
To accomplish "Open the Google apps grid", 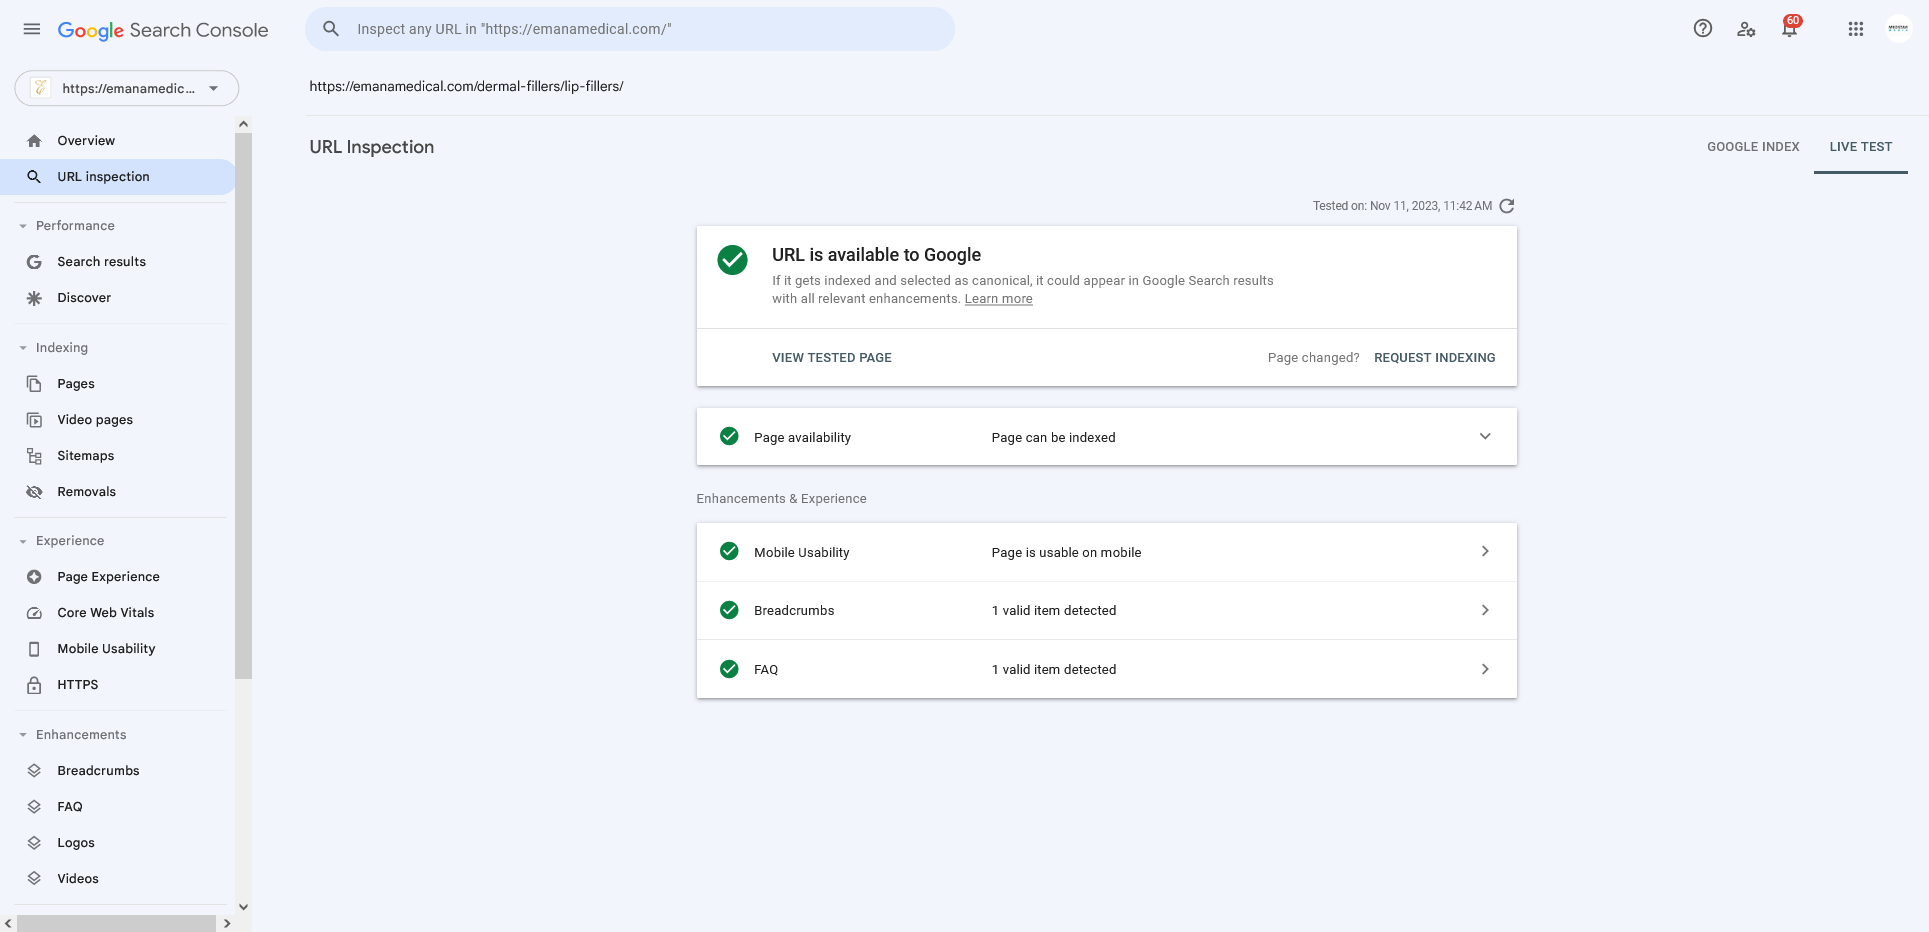I will [x=1856, y=29].
